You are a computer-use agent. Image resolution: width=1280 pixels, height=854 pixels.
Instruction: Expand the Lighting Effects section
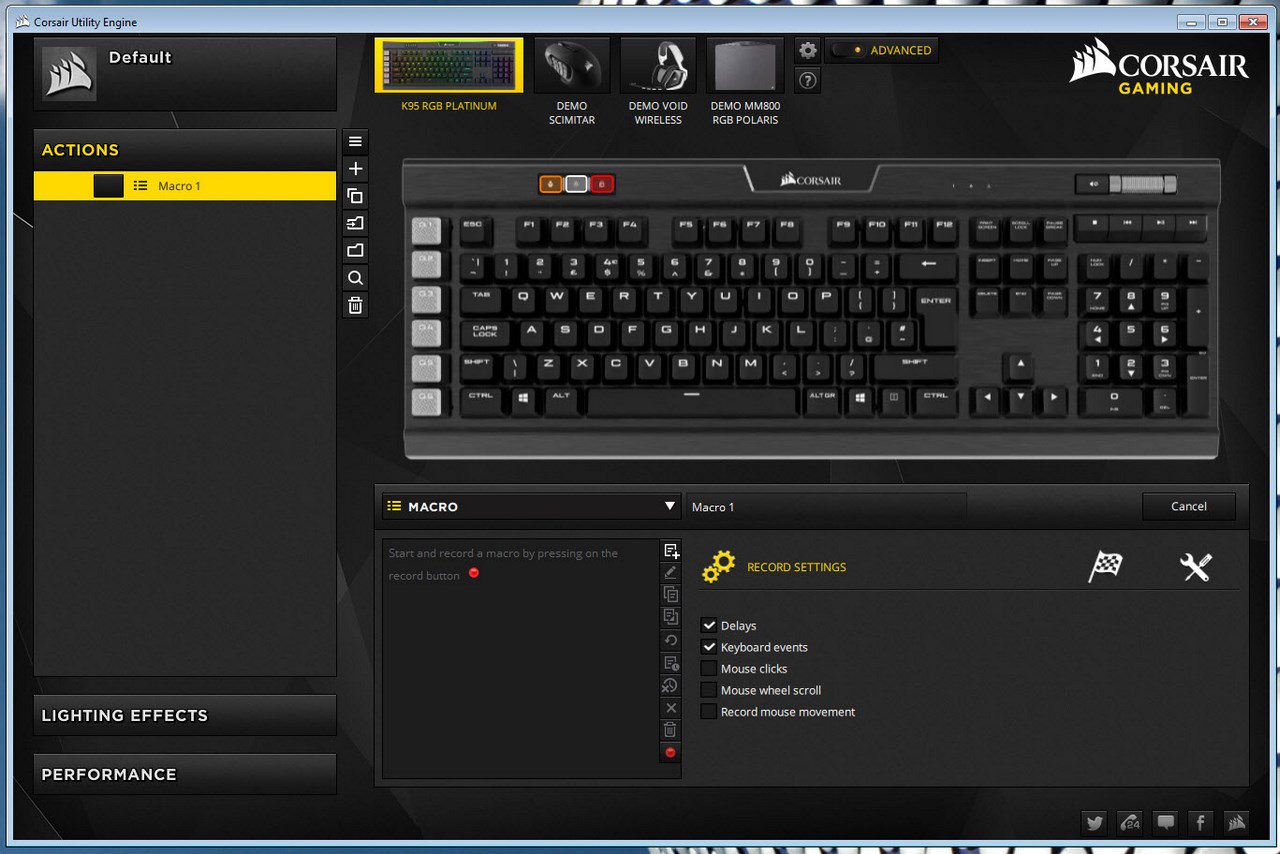(185, 716)
